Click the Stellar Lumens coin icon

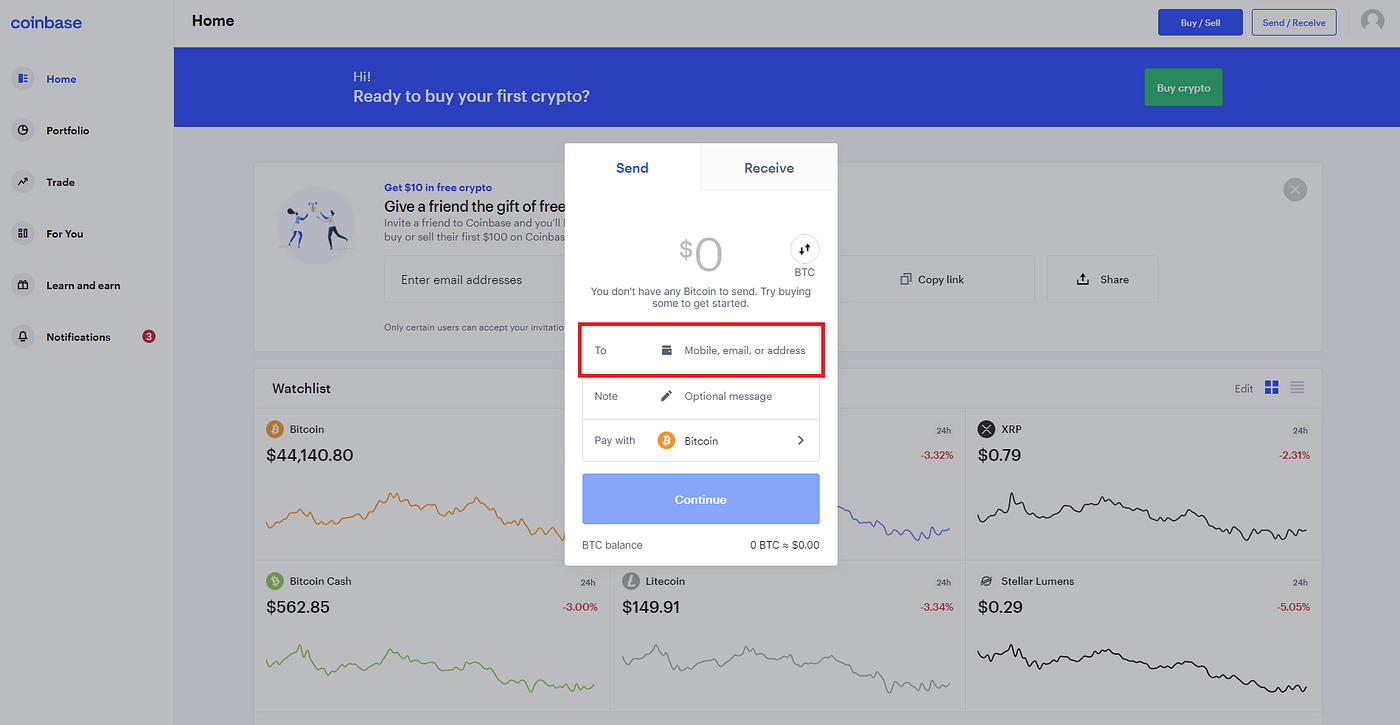tap(986, 581)
